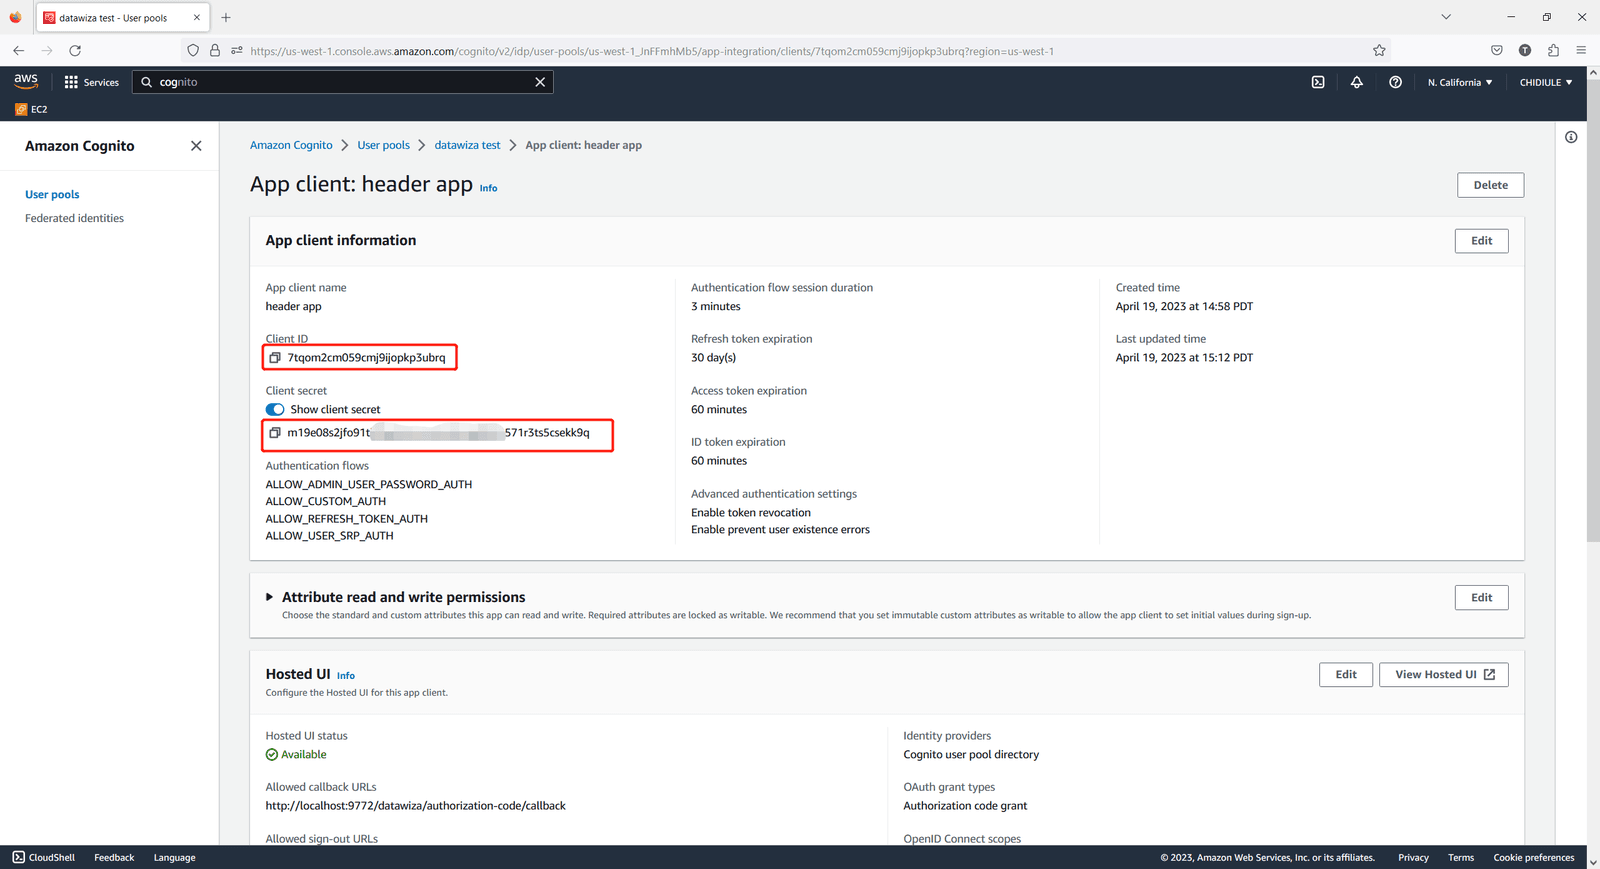Open Privacy link in footer
The height and width of the screenshot is (869, 1600).
1413,857
